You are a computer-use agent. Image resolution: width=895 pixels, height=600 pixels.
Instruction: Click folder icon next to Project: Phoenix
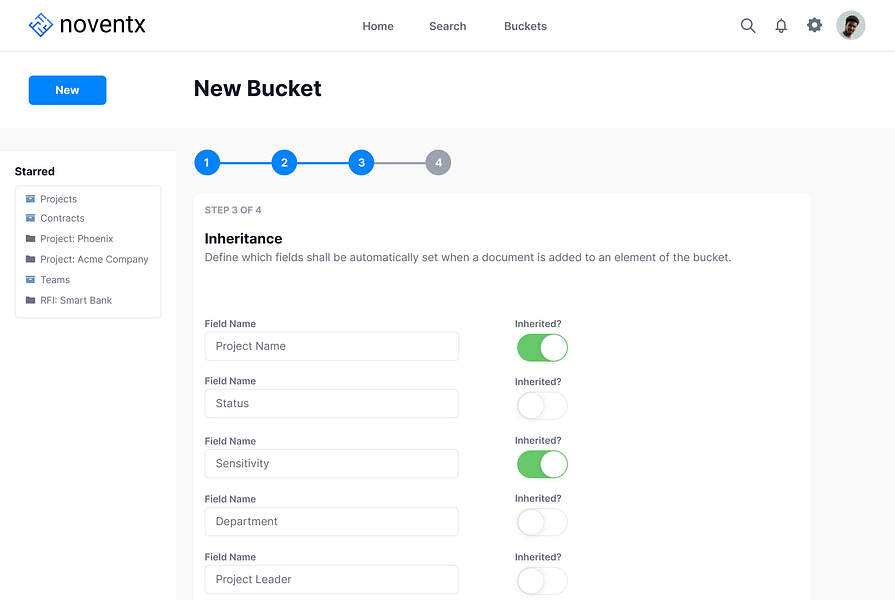click(x=30, y=239)
